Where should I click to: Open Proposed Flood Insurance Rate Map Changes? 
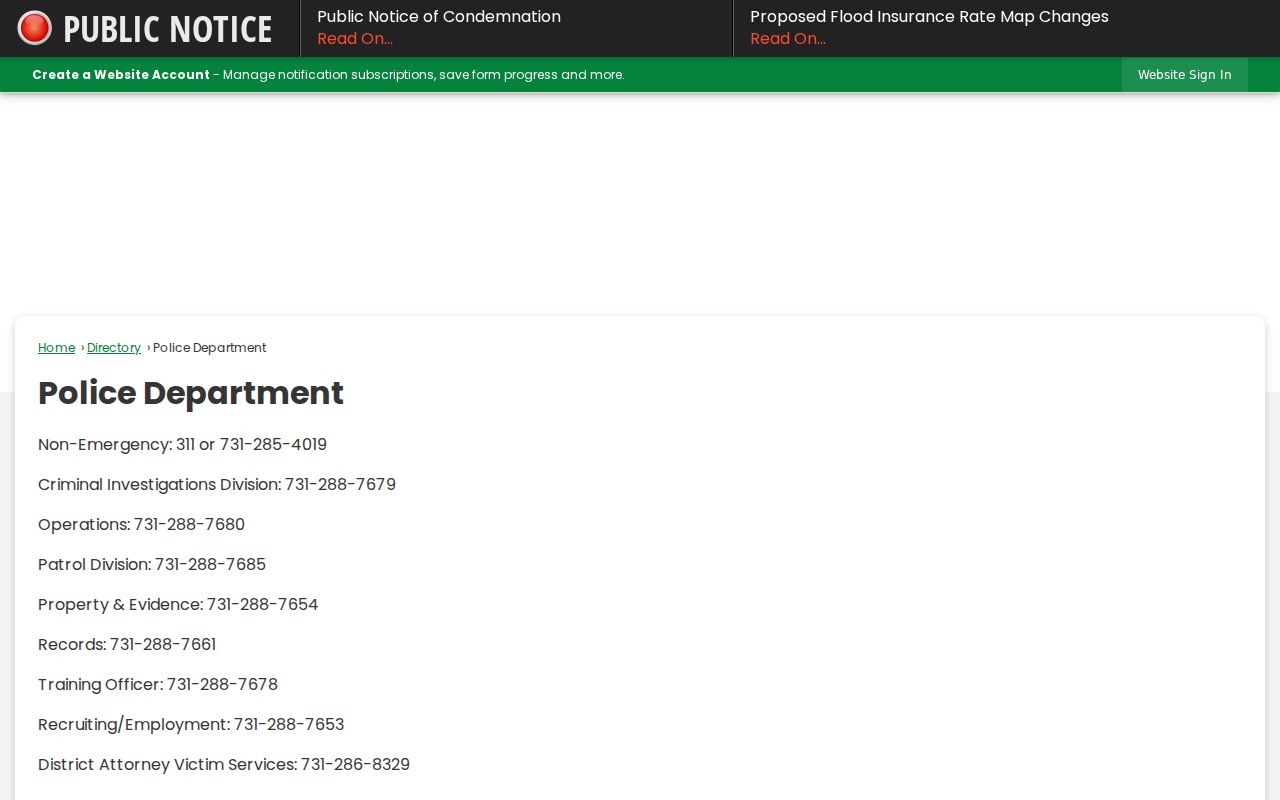click(929, 17)
